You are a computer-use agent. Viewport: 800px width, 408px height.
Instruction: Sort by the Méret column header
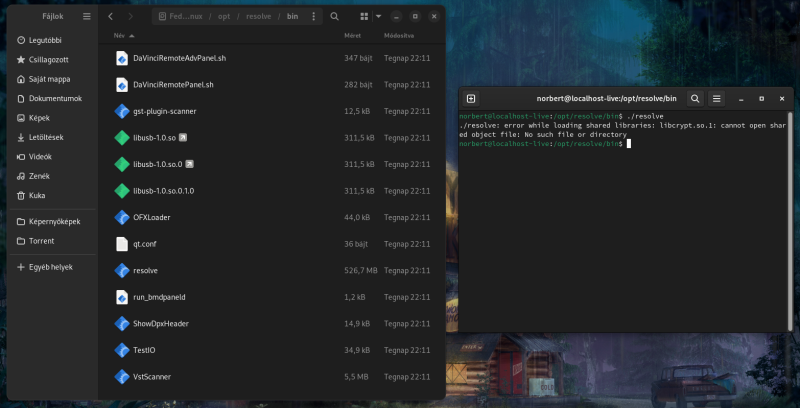point(353,36)
